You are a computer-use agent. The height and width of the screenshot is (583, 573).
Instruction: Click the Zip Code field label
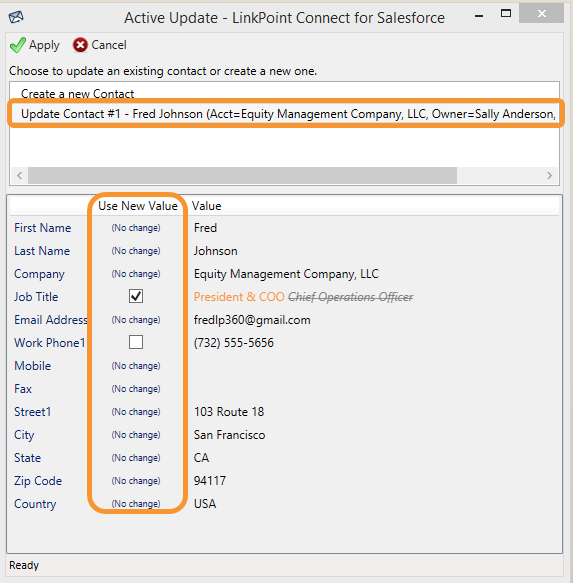pyautogui.click(x=38, y=481)
